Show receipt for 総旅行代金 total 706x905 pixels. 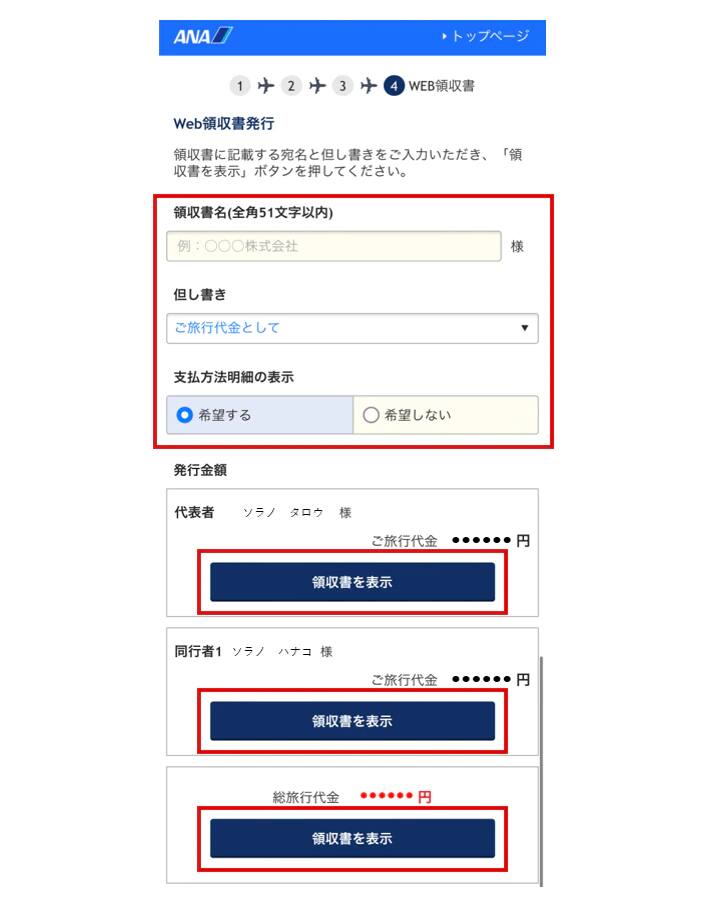[352, 839]
